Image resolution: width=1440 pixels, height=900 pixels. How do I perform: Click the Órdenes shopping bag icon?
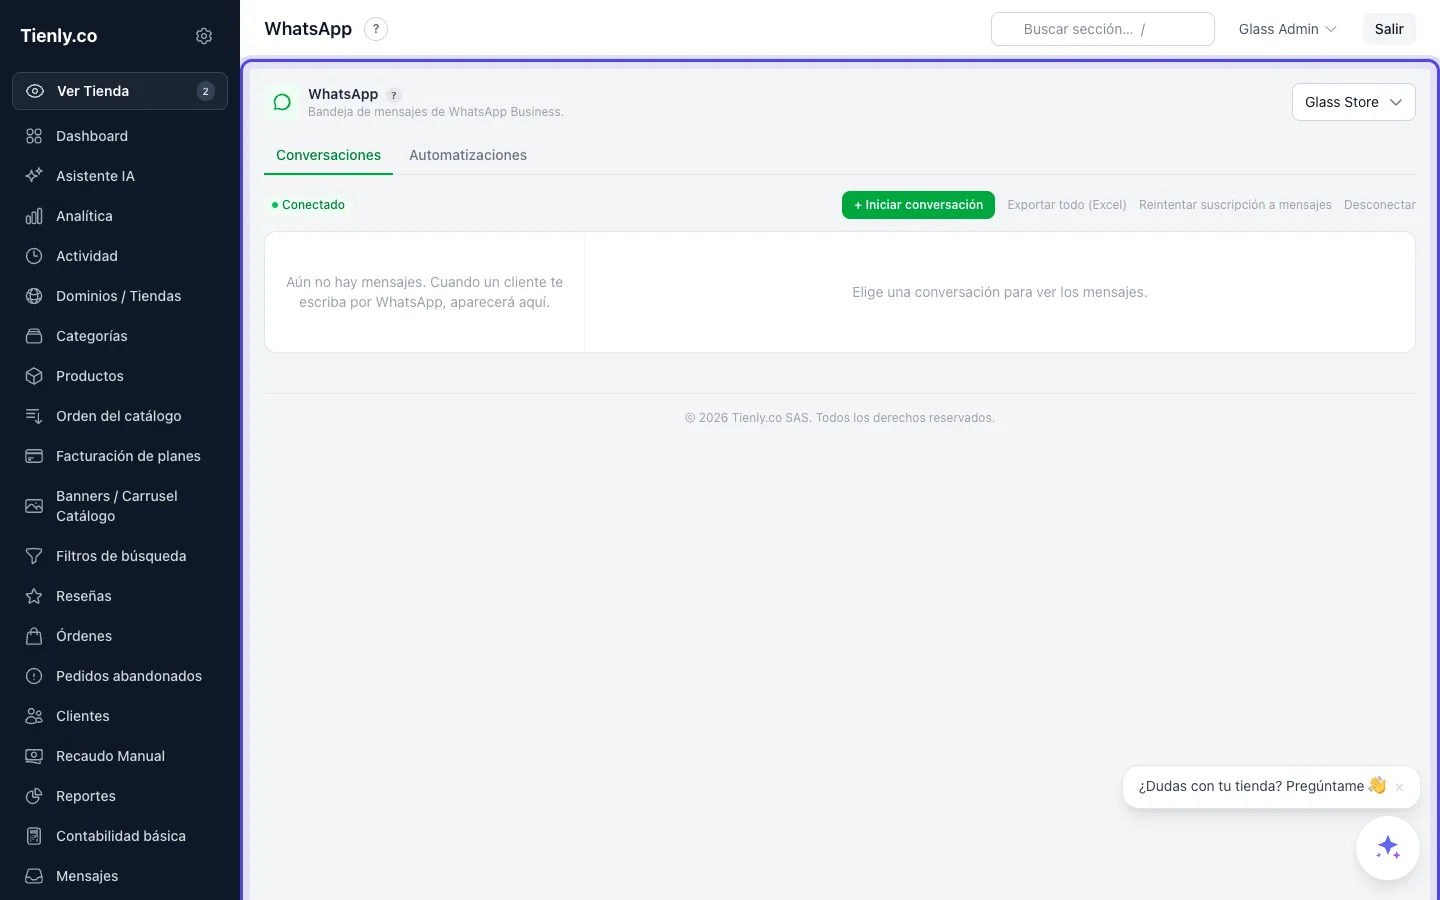click(x=34, y=636)
